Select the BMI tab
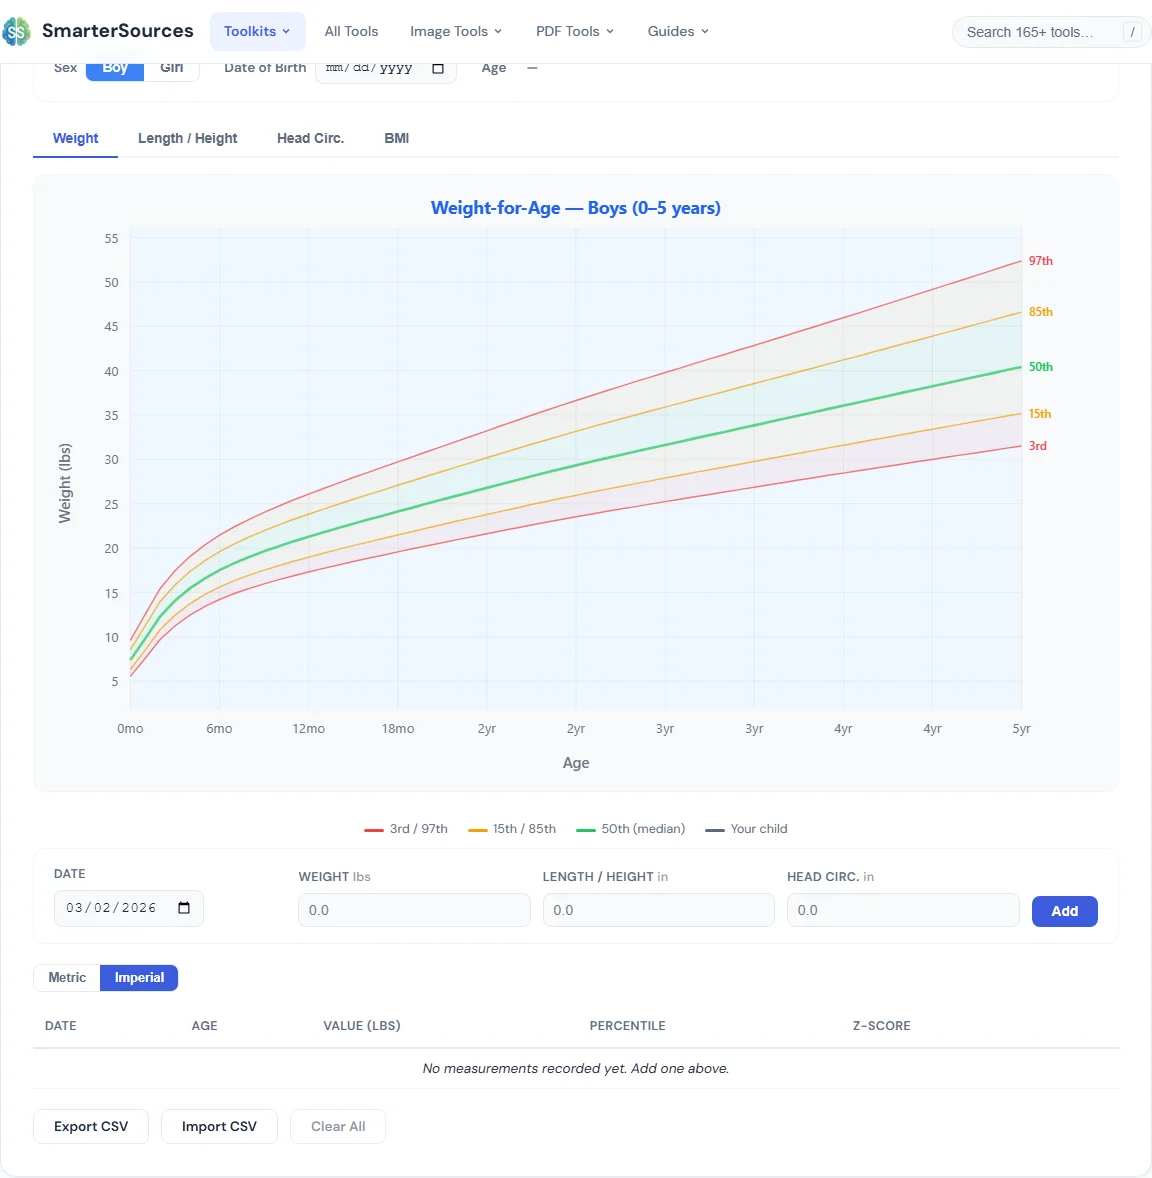 396,138
